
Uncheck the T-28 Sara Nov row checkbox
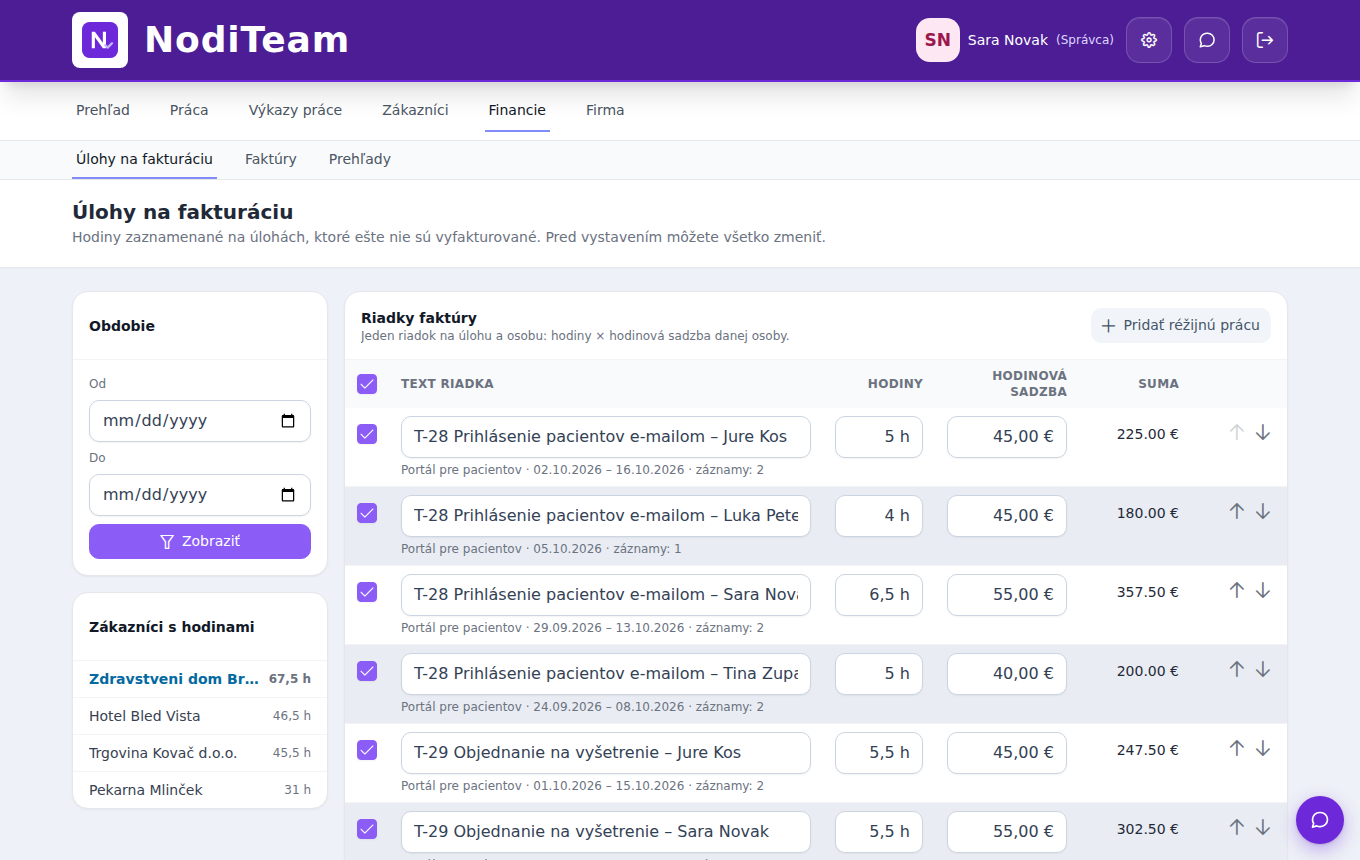pyautogui.click(x=367, y=592)
